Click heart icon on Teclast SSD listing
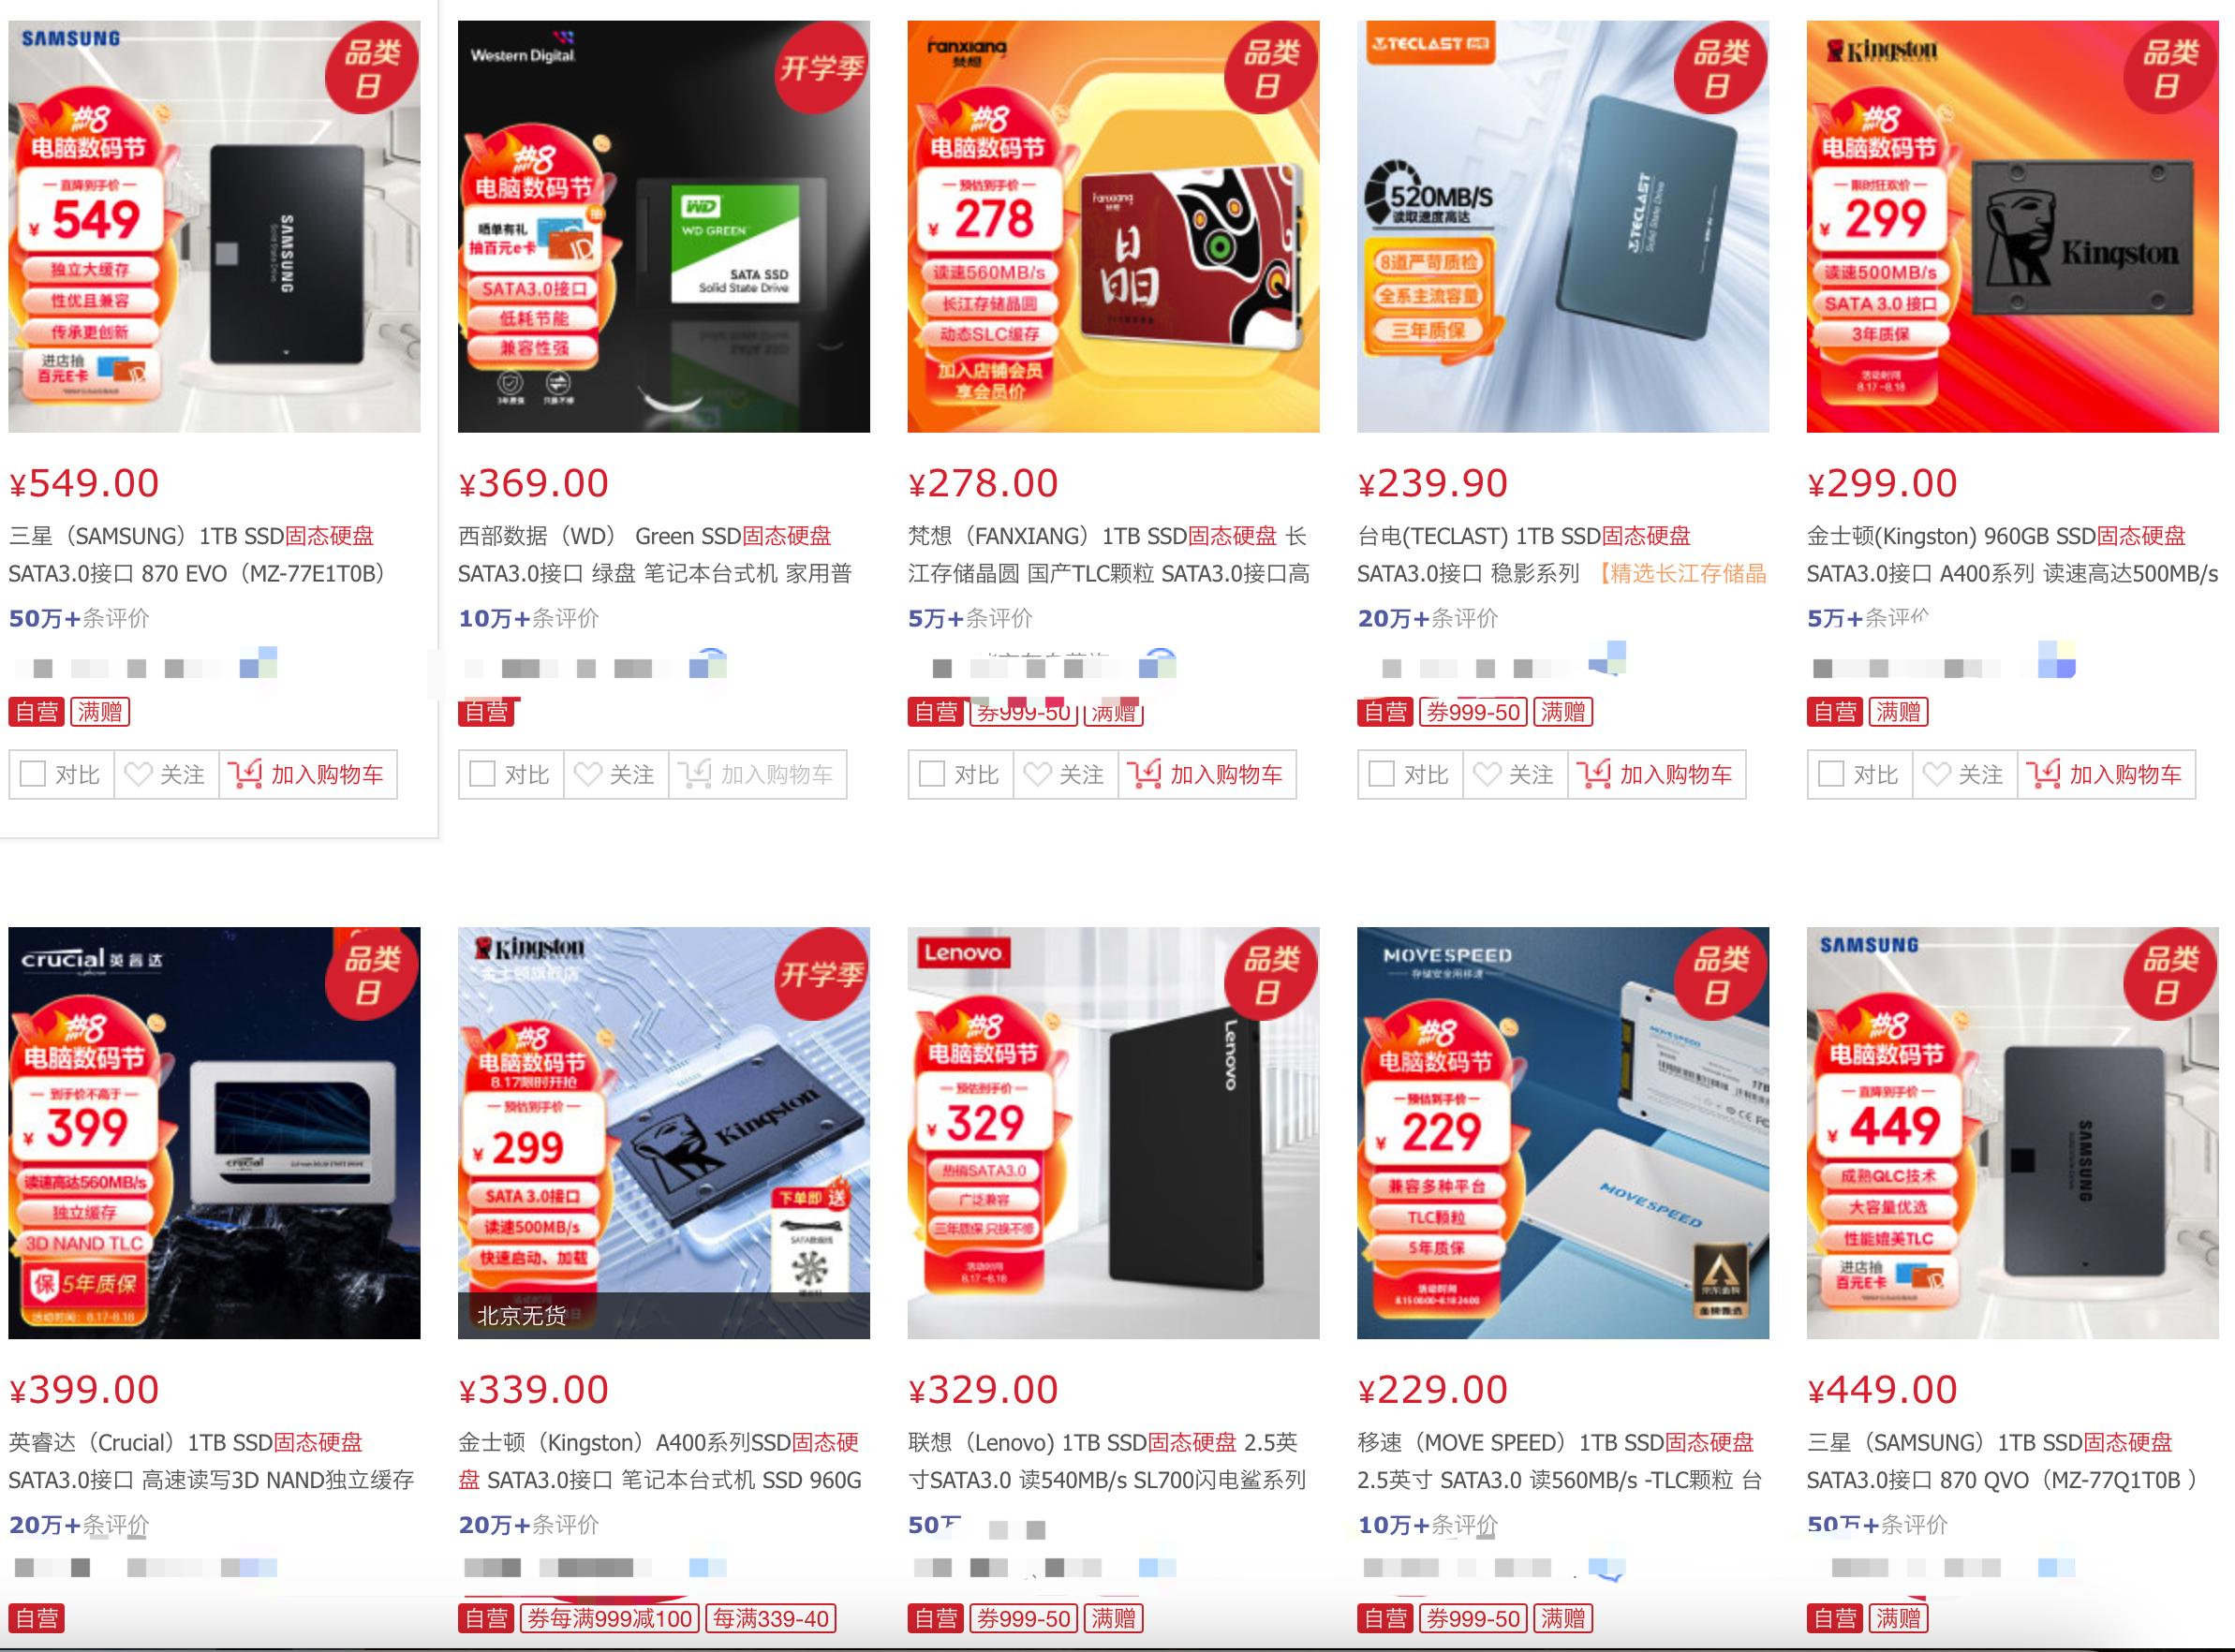The width and height of the screenshot is (2235, 1652). (x=1487, y=774)
